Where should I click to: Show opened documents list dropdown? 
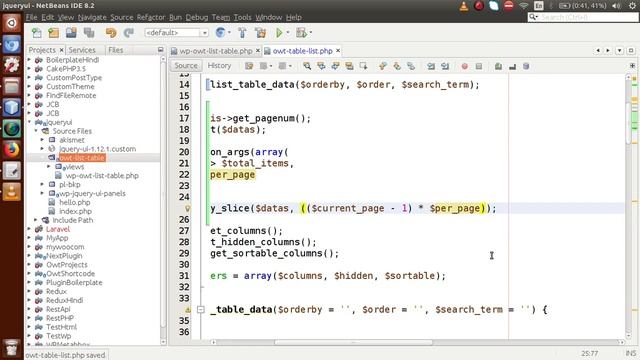[620, 51]
